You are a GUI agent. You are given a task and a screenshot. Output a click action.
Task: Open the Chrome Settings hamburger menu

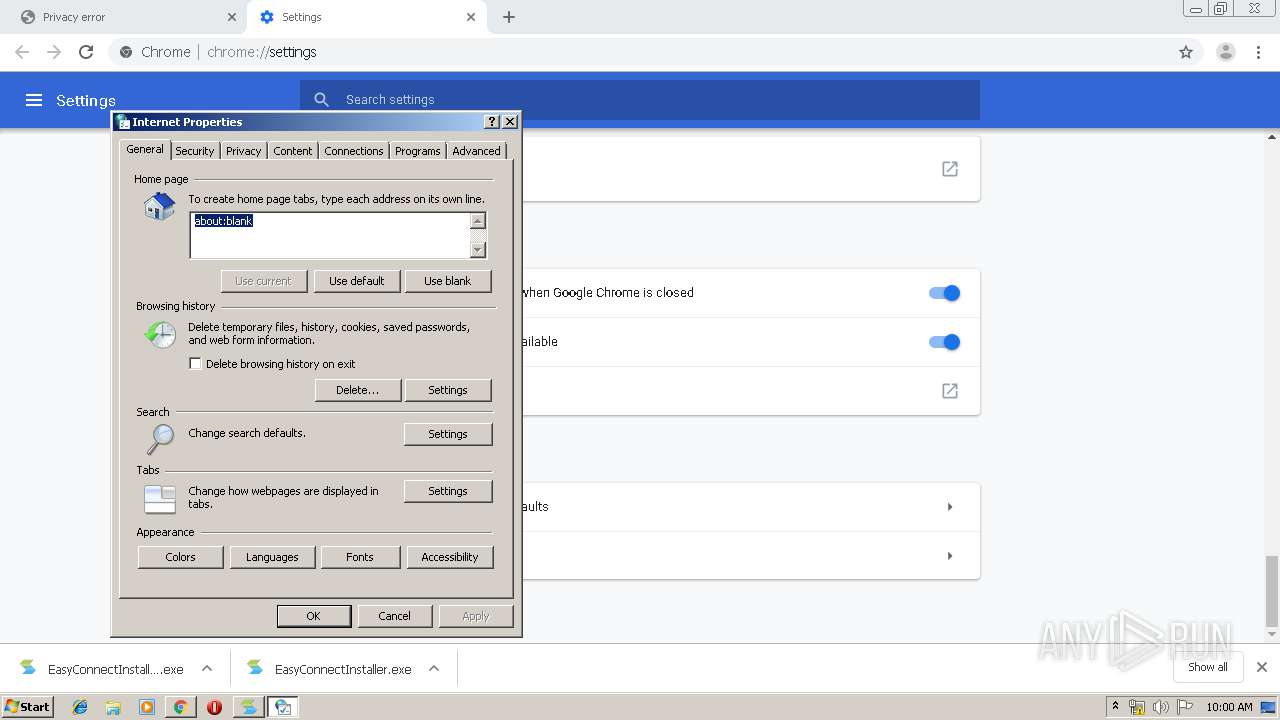click(x=34, y=100)
